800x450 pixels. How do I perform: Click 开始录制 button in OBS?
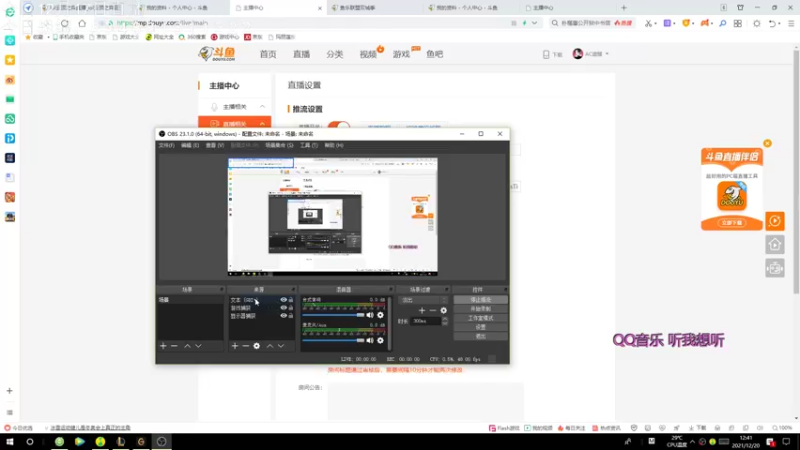[x=480, y=309]
